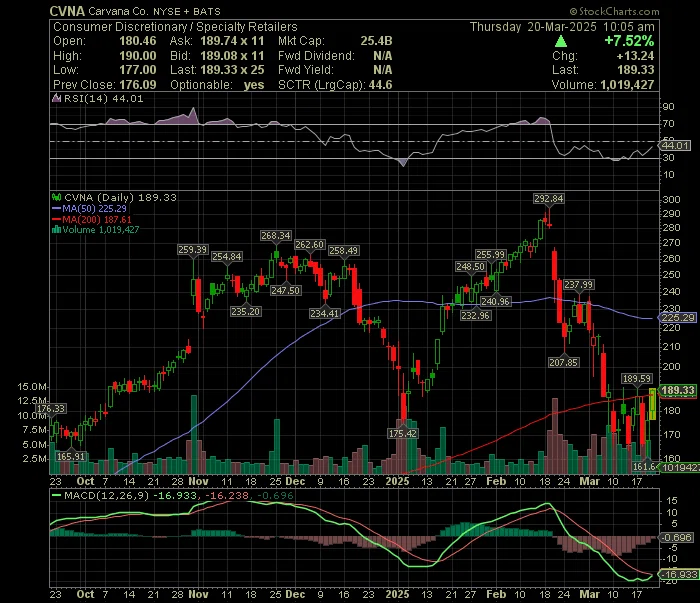Image resolution: width=700 pixels, height=603 pixels.
Task: Click the RSI(14) 44.01 panel label
Action: click(x=104, y=98)
